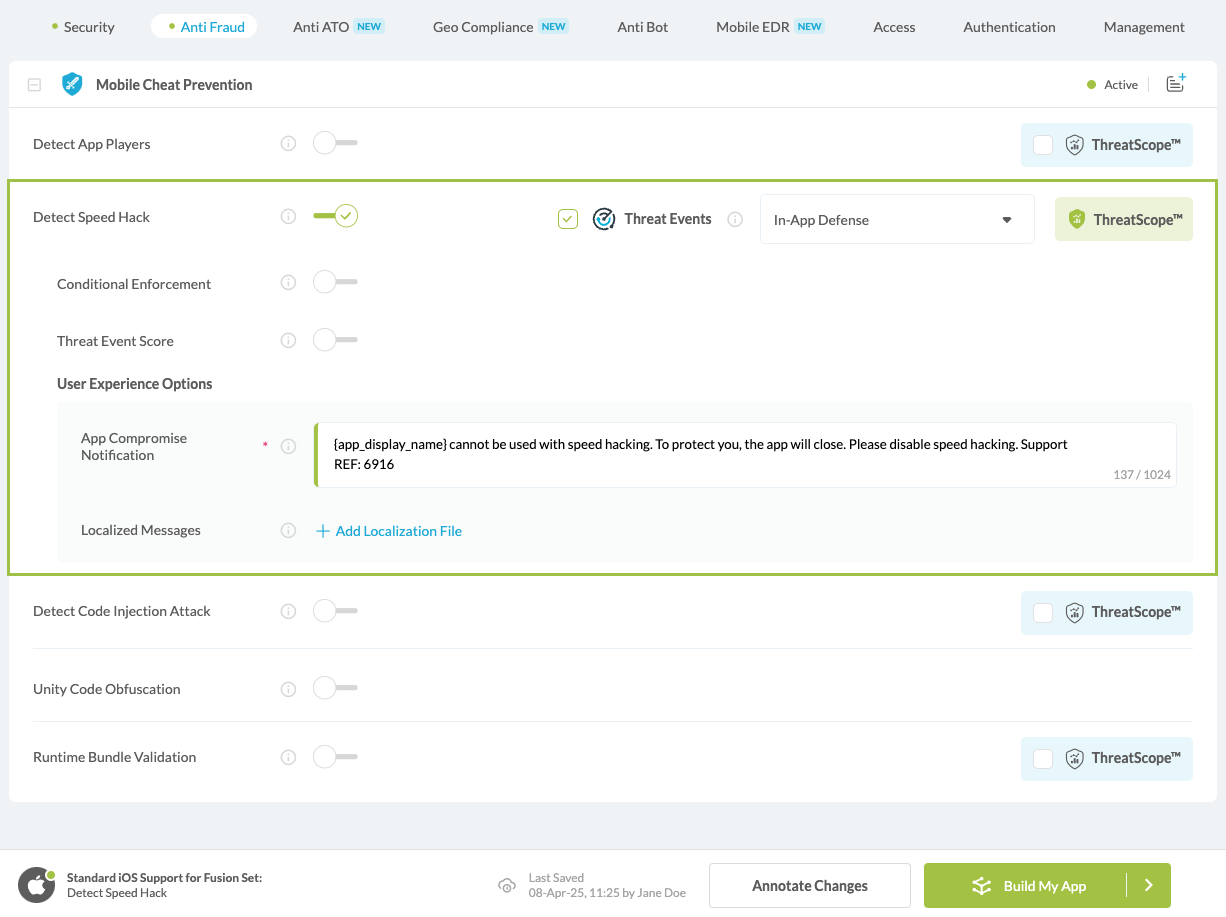1226x917 pixels.
Task: Click the Apple iOS platform icon
Action: click(x=36, y=885)
